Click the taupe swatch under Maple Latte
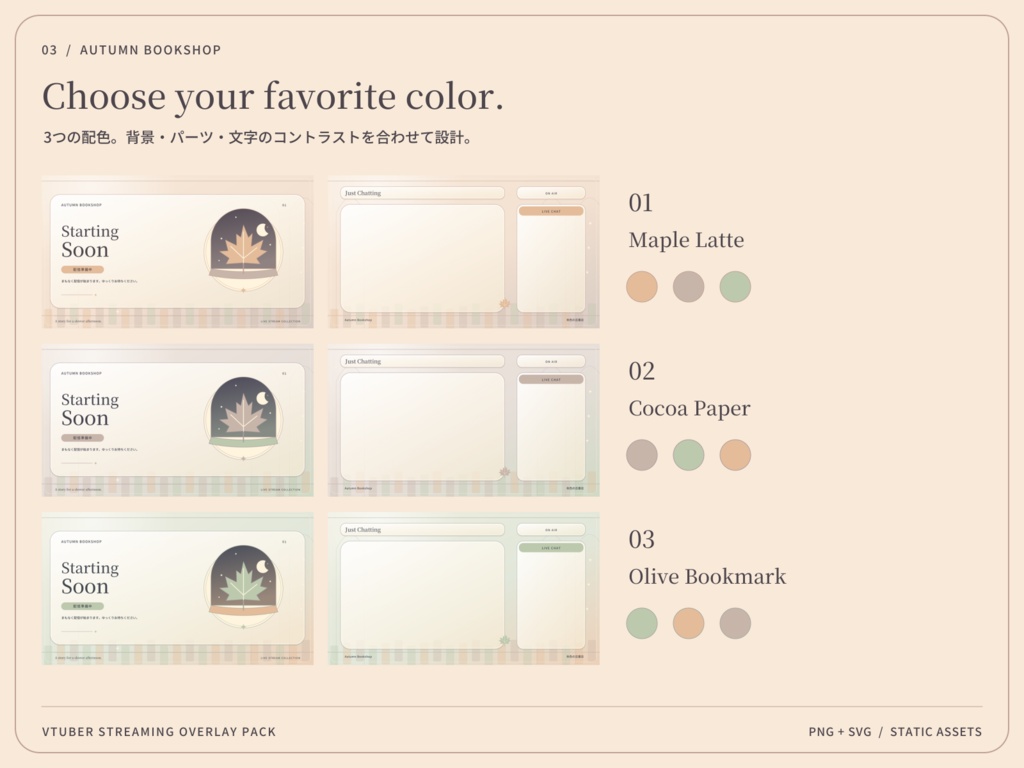The width and height of the screenshot is (1024, 768). [x=688, y=287]
